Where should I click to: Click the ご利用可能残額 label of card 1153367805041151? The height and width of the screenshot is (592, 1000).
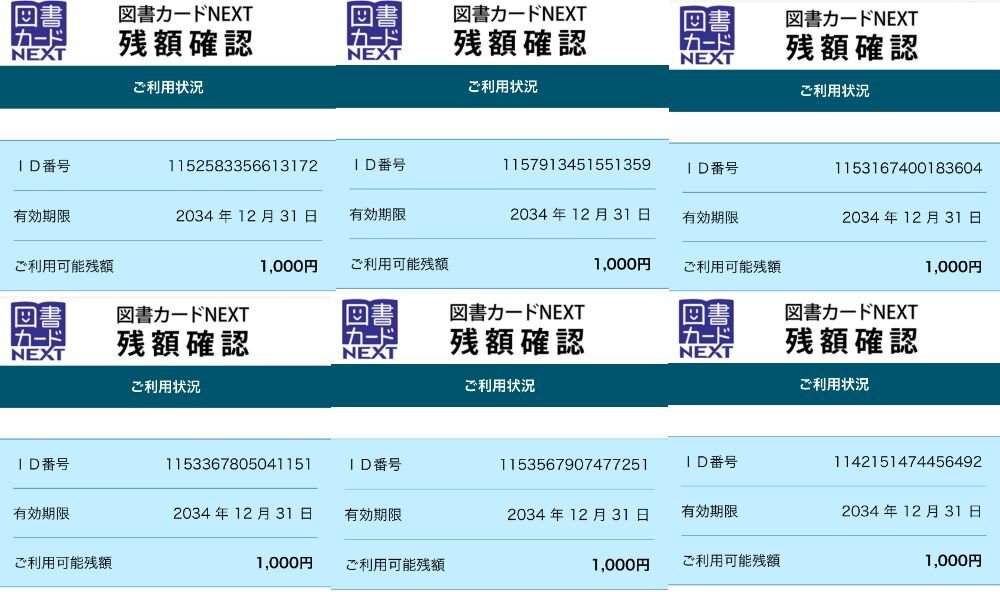point(63,563)
